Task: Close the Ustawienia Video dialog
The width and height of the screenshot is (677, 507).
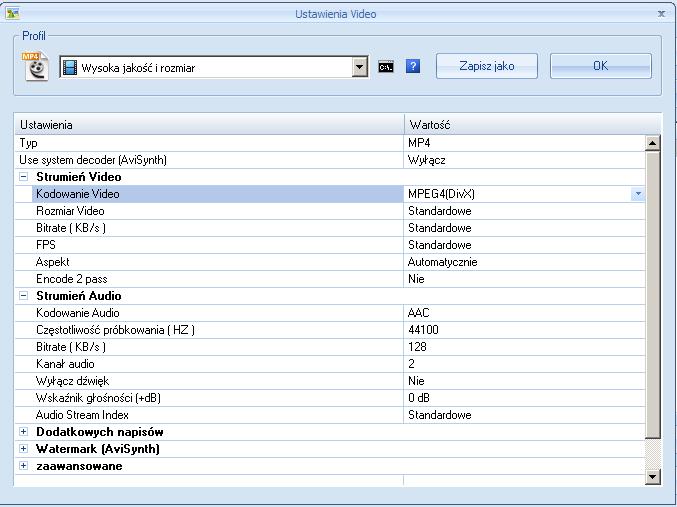Action: (661, 14)
